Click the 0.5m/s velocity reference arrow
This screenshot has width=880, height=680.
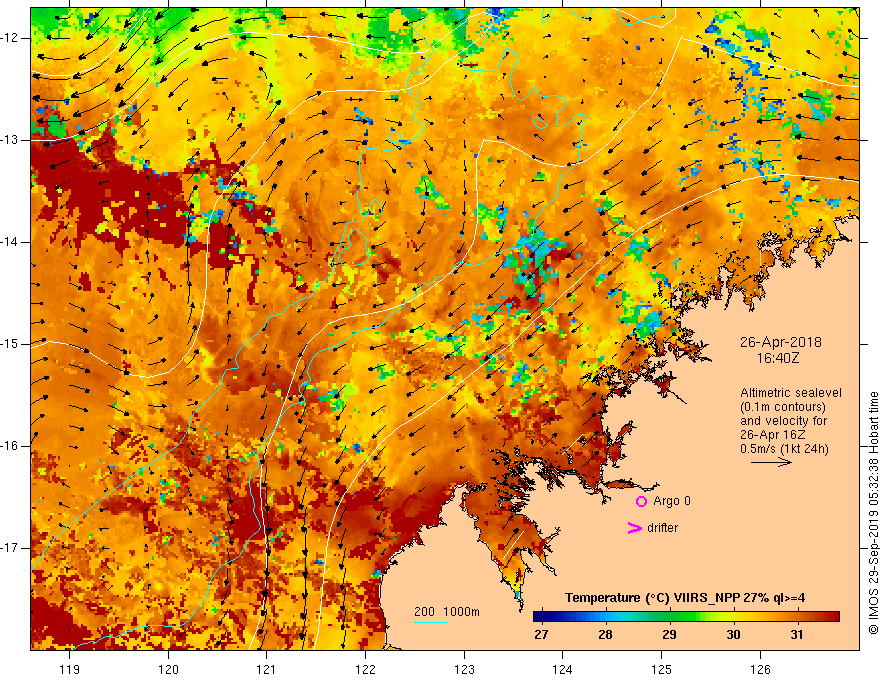pyautogui.click(x=771, y=462)
